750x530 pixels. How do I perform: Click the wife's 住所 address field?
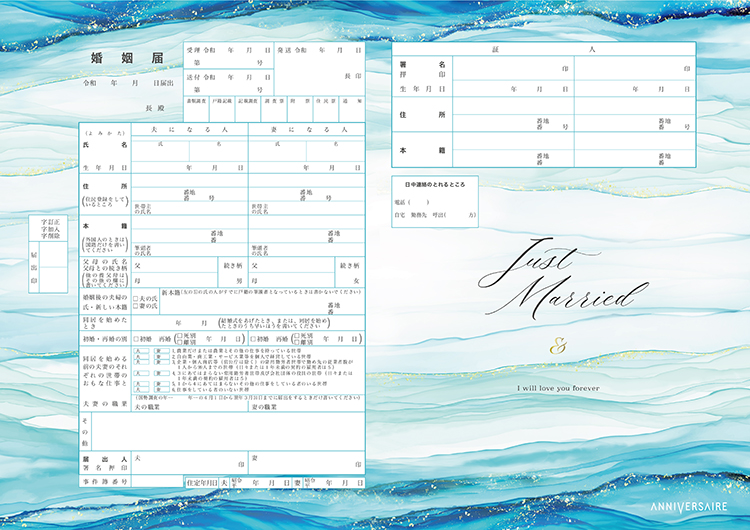[307, 188]
